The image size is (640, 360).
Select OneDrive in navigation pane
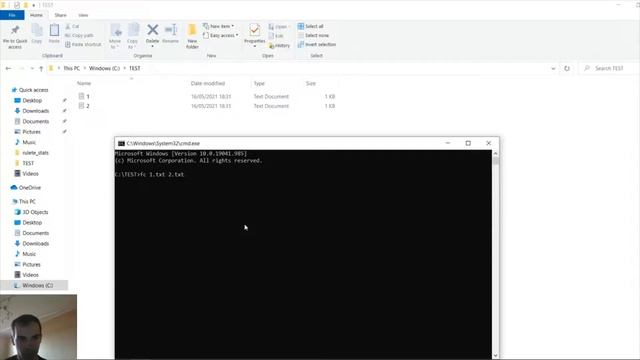[x=29, y=188]
